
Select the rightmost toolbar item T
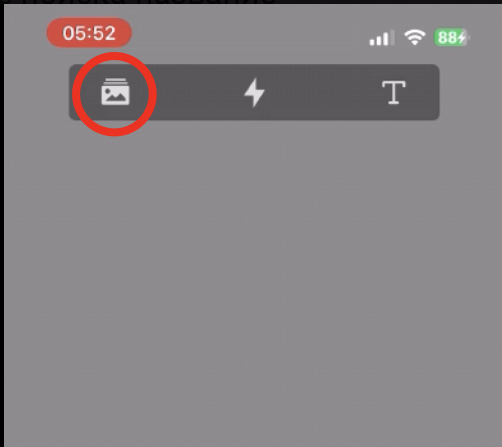394,92
